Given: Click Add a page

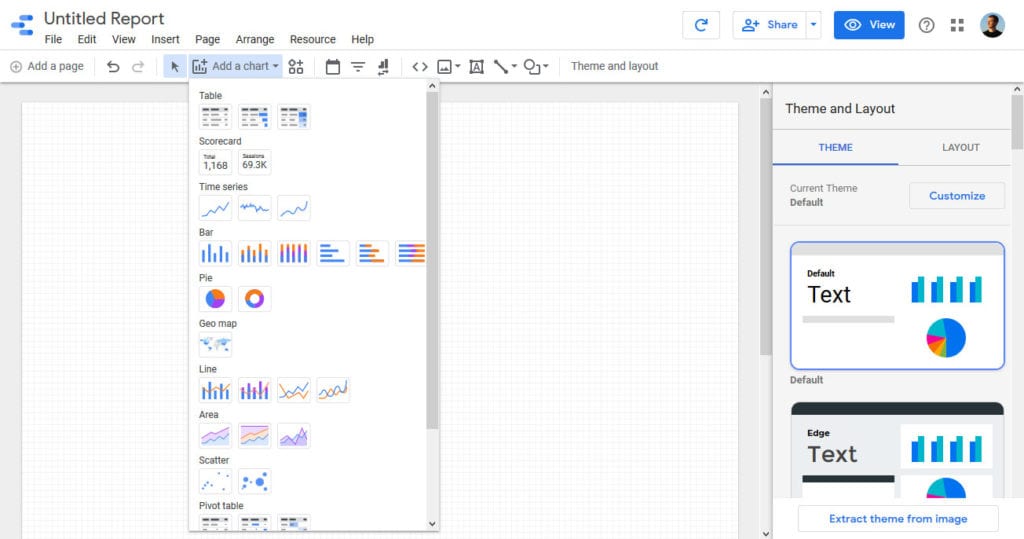Looking at the screenshot, I should coord(47,66).
